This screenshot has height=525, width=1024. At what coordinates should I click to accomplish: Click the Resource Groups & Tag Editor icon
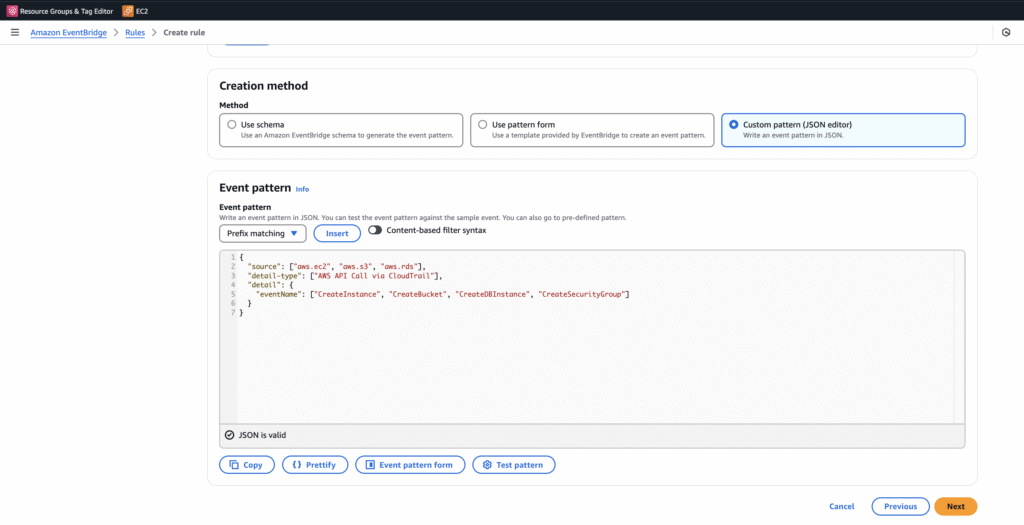click(x=12, y=11)
